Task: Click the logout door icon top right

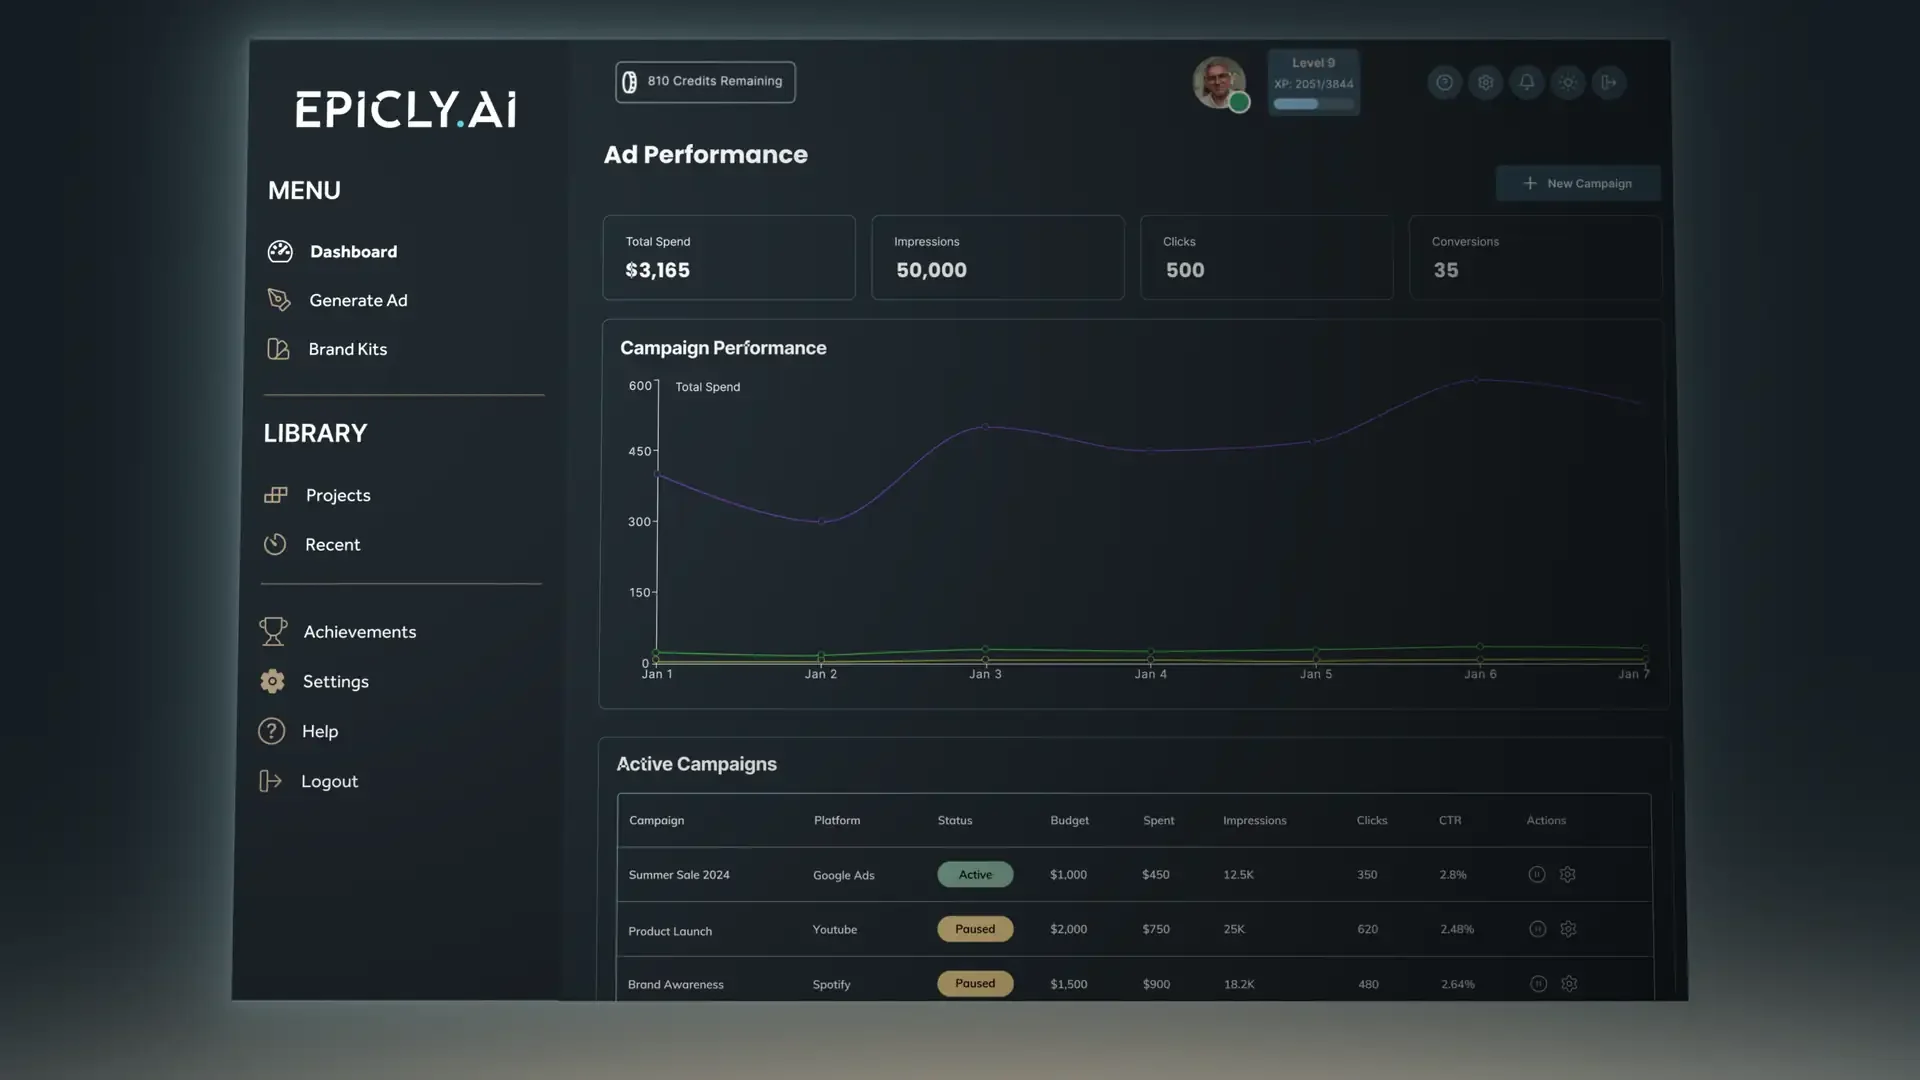Action: pos(1609,83)
